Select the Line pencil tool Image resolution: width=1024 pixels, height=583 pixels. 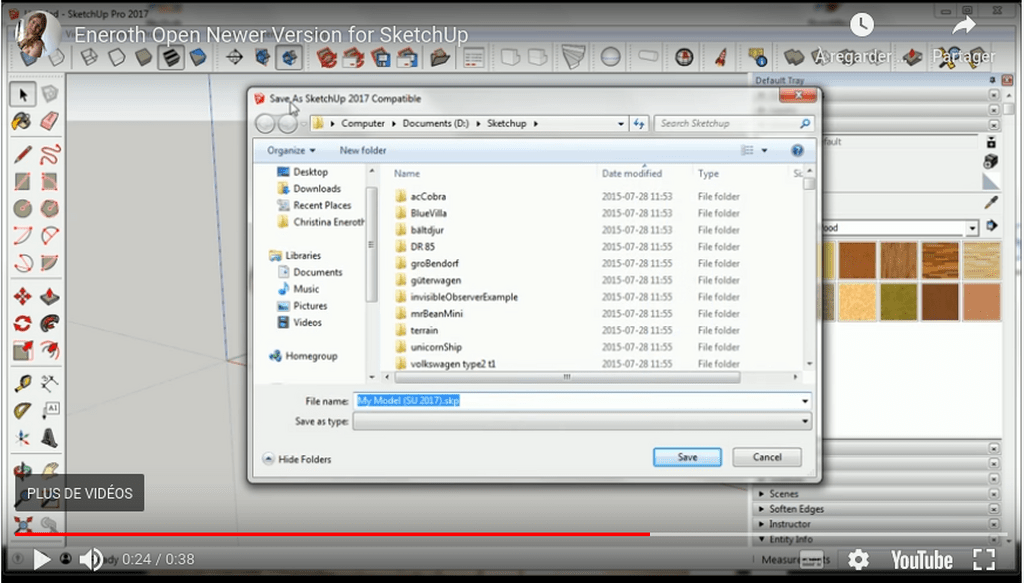(23, 155)
